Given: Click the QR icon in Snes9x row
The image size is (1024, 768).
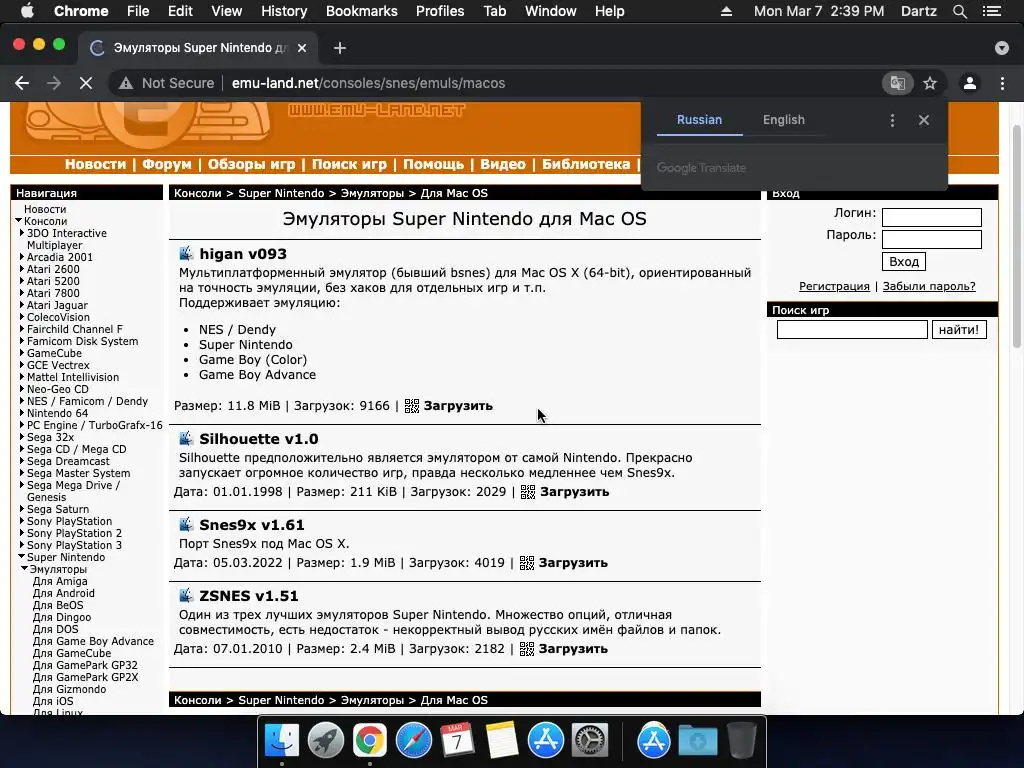Looking at the screenshot, I should 526,563.
